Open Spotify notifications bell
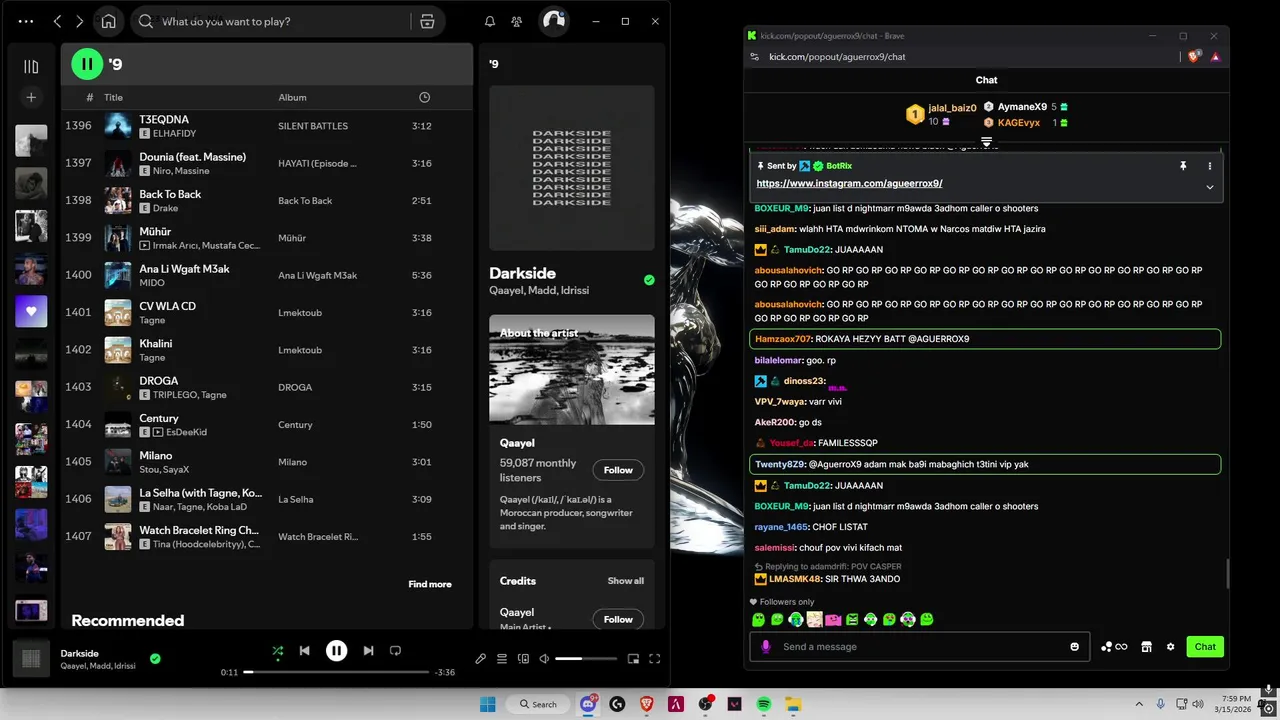The width and height of the screenshot is (1280, 720). (x=490, y=21)
